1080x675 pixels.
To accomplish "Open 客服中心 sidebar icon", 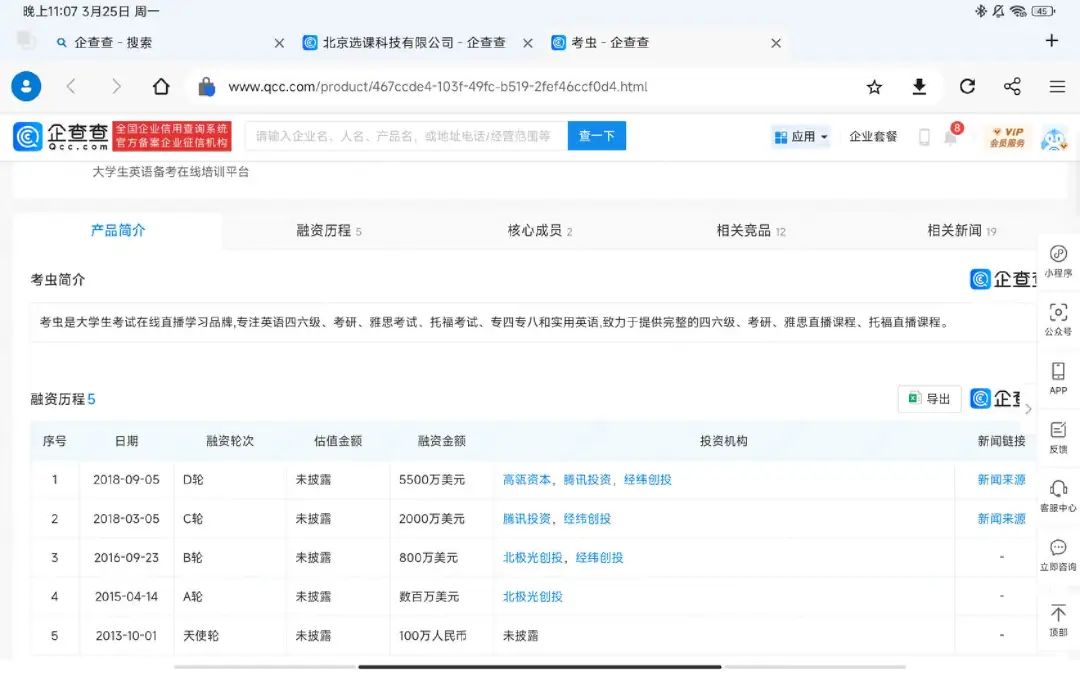I will click(1058, 496).
